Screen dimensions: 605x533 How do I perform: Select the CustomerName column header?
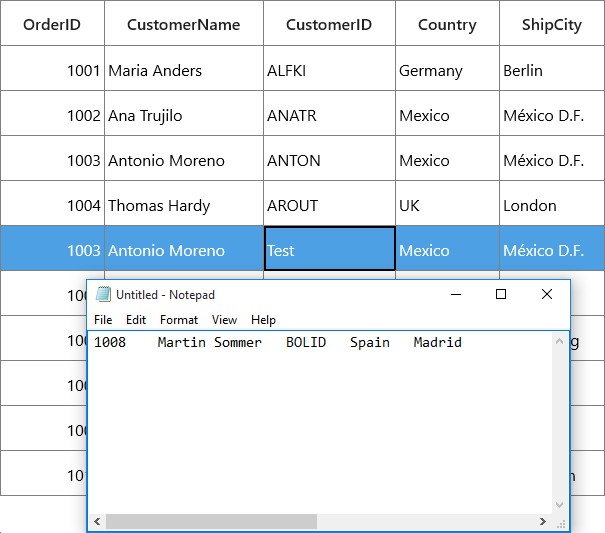tap(184, 23)
